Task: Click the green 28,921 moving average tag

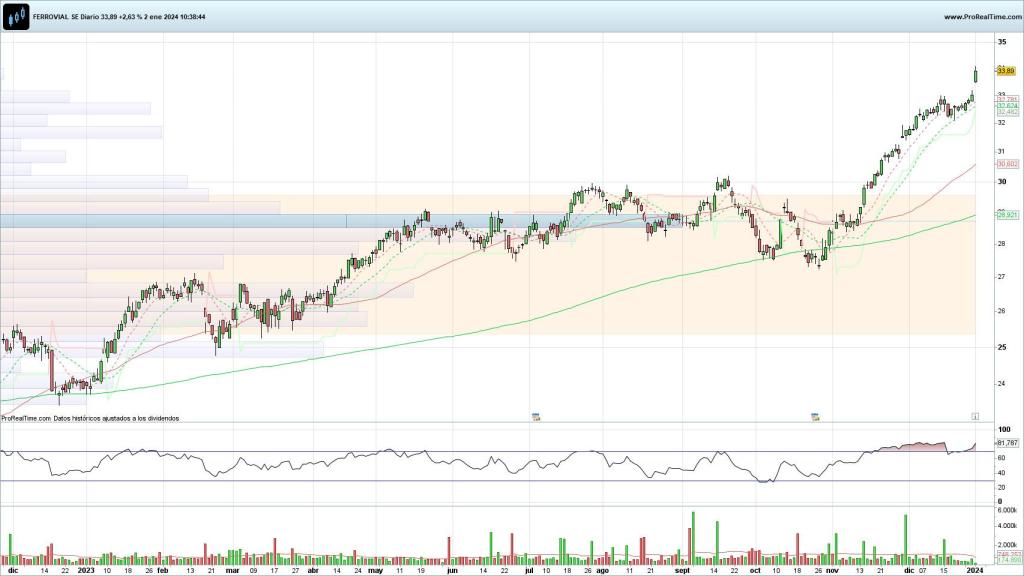Action: [1006, 215]
